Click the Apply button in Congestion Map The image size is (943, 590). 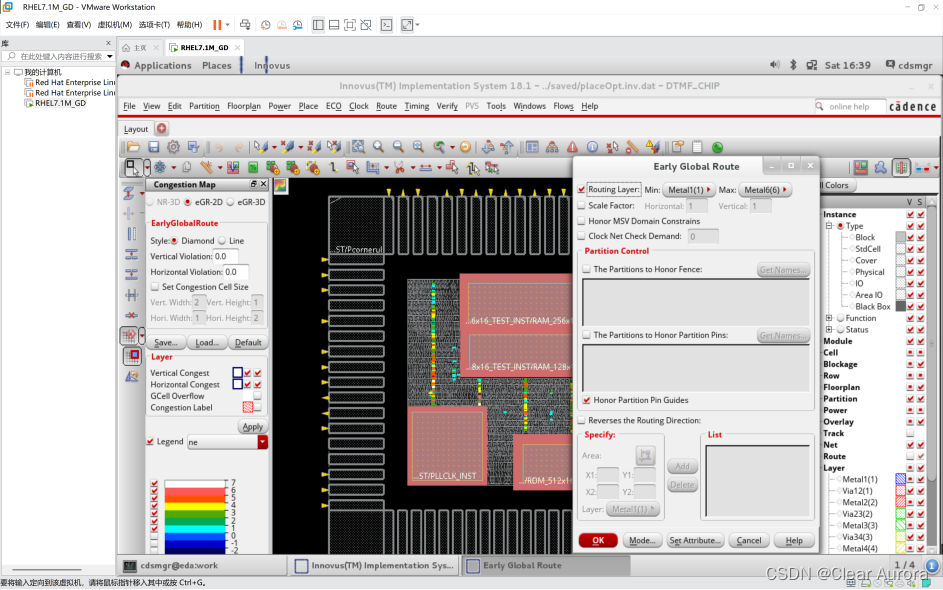[x=252, y=426]
